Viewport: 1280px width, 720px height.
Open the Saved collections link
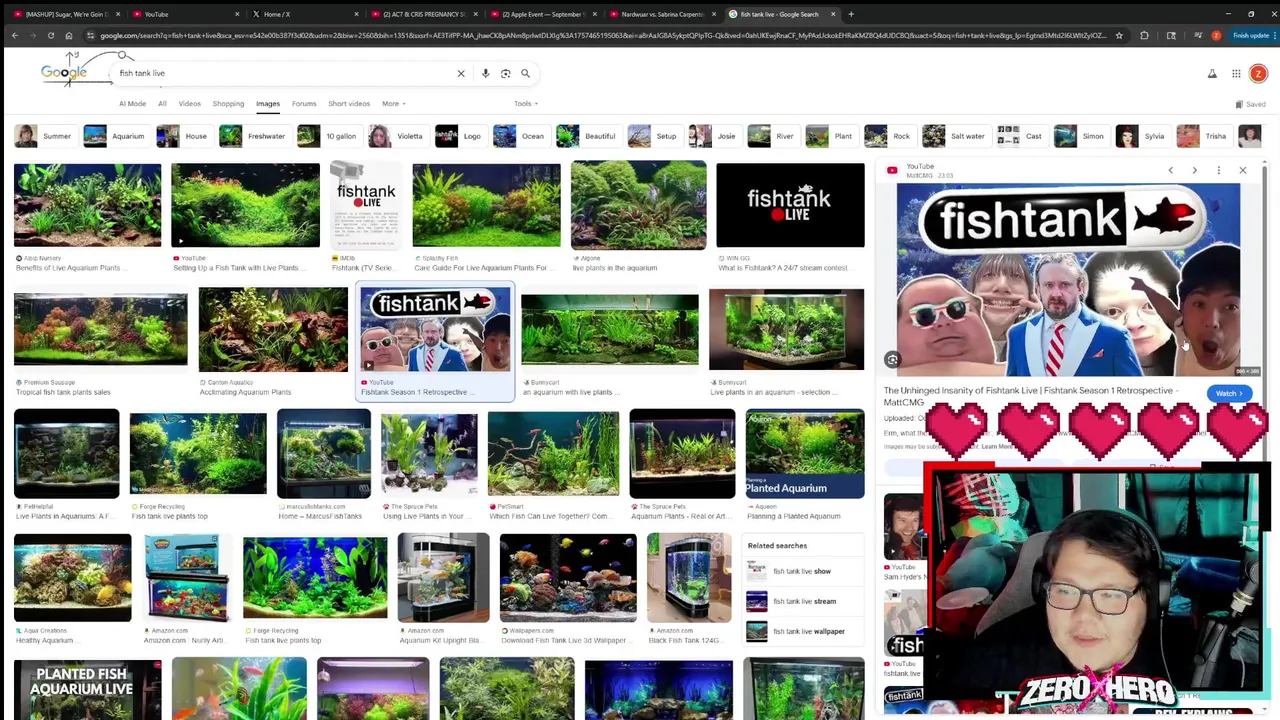tap(1251, 104)
